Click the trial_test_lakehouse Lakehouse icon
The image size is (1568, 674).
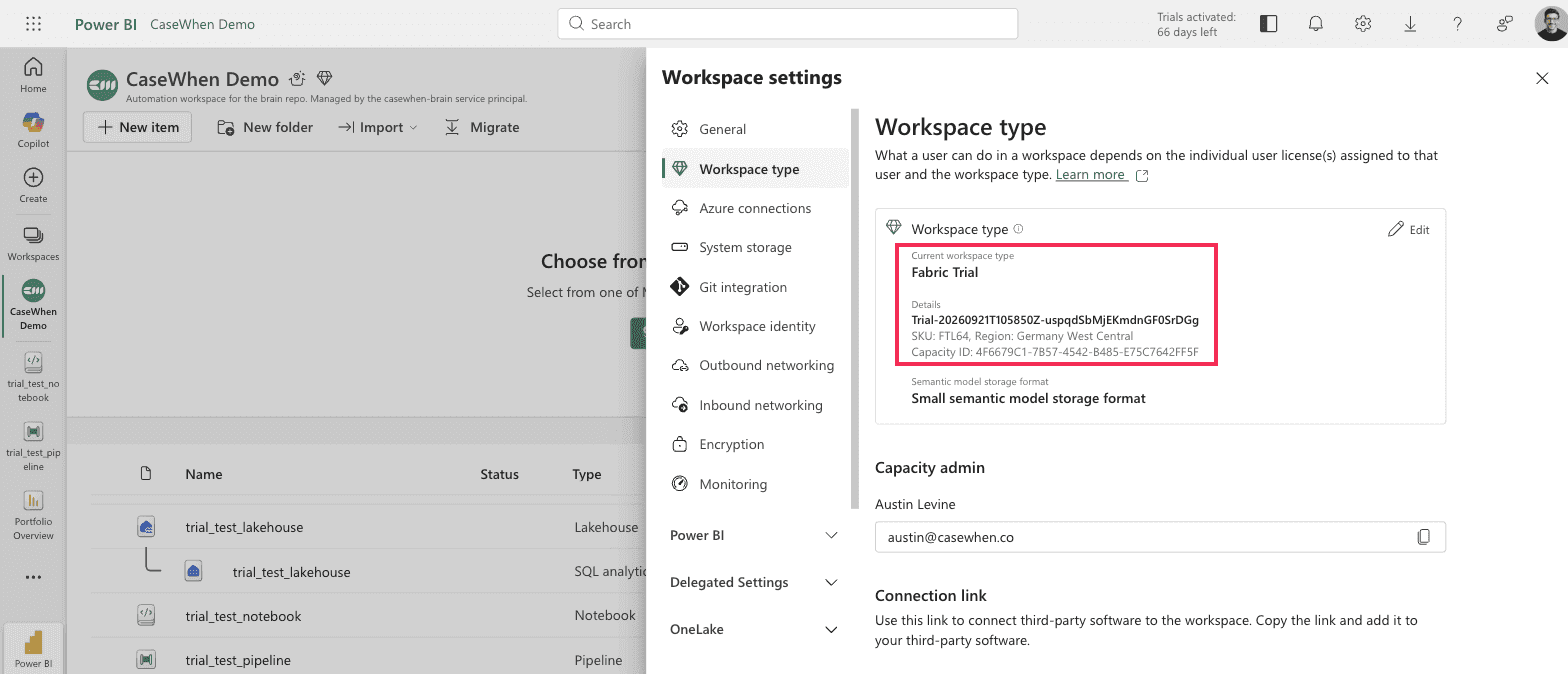146,527
